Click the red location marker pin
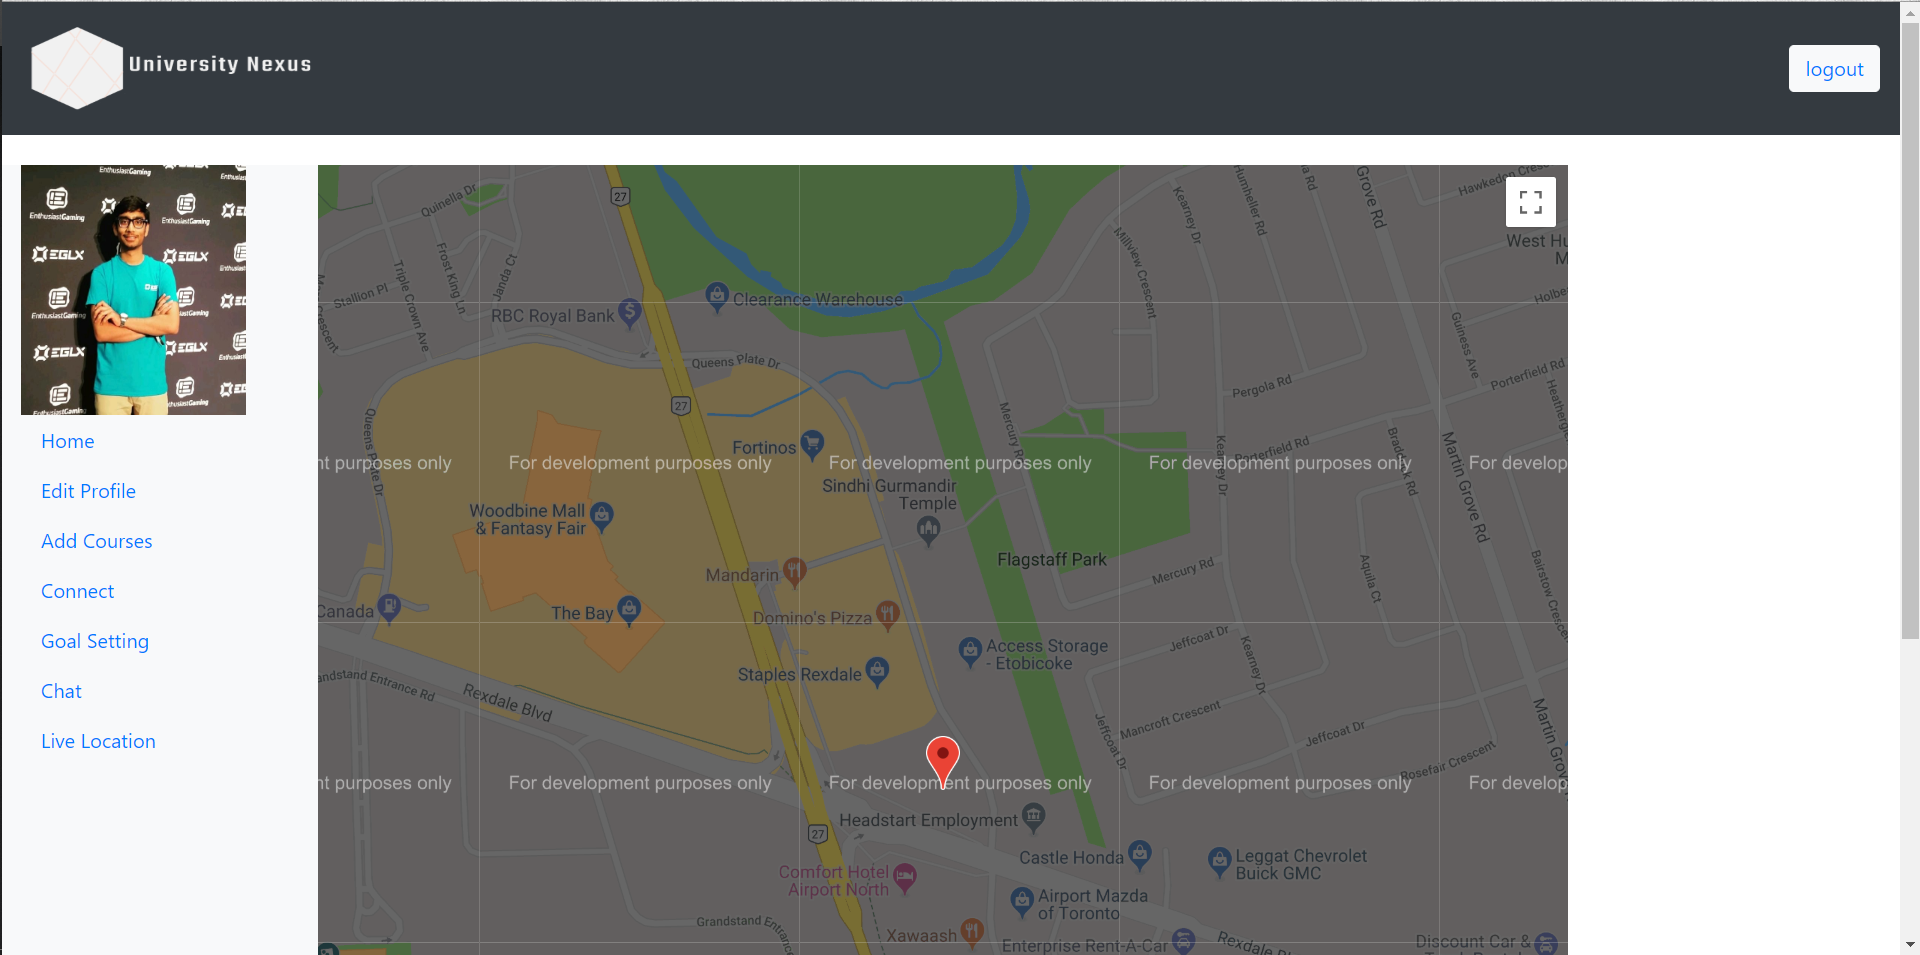Viewport: 1920px width, 955px height. [942, 762]
